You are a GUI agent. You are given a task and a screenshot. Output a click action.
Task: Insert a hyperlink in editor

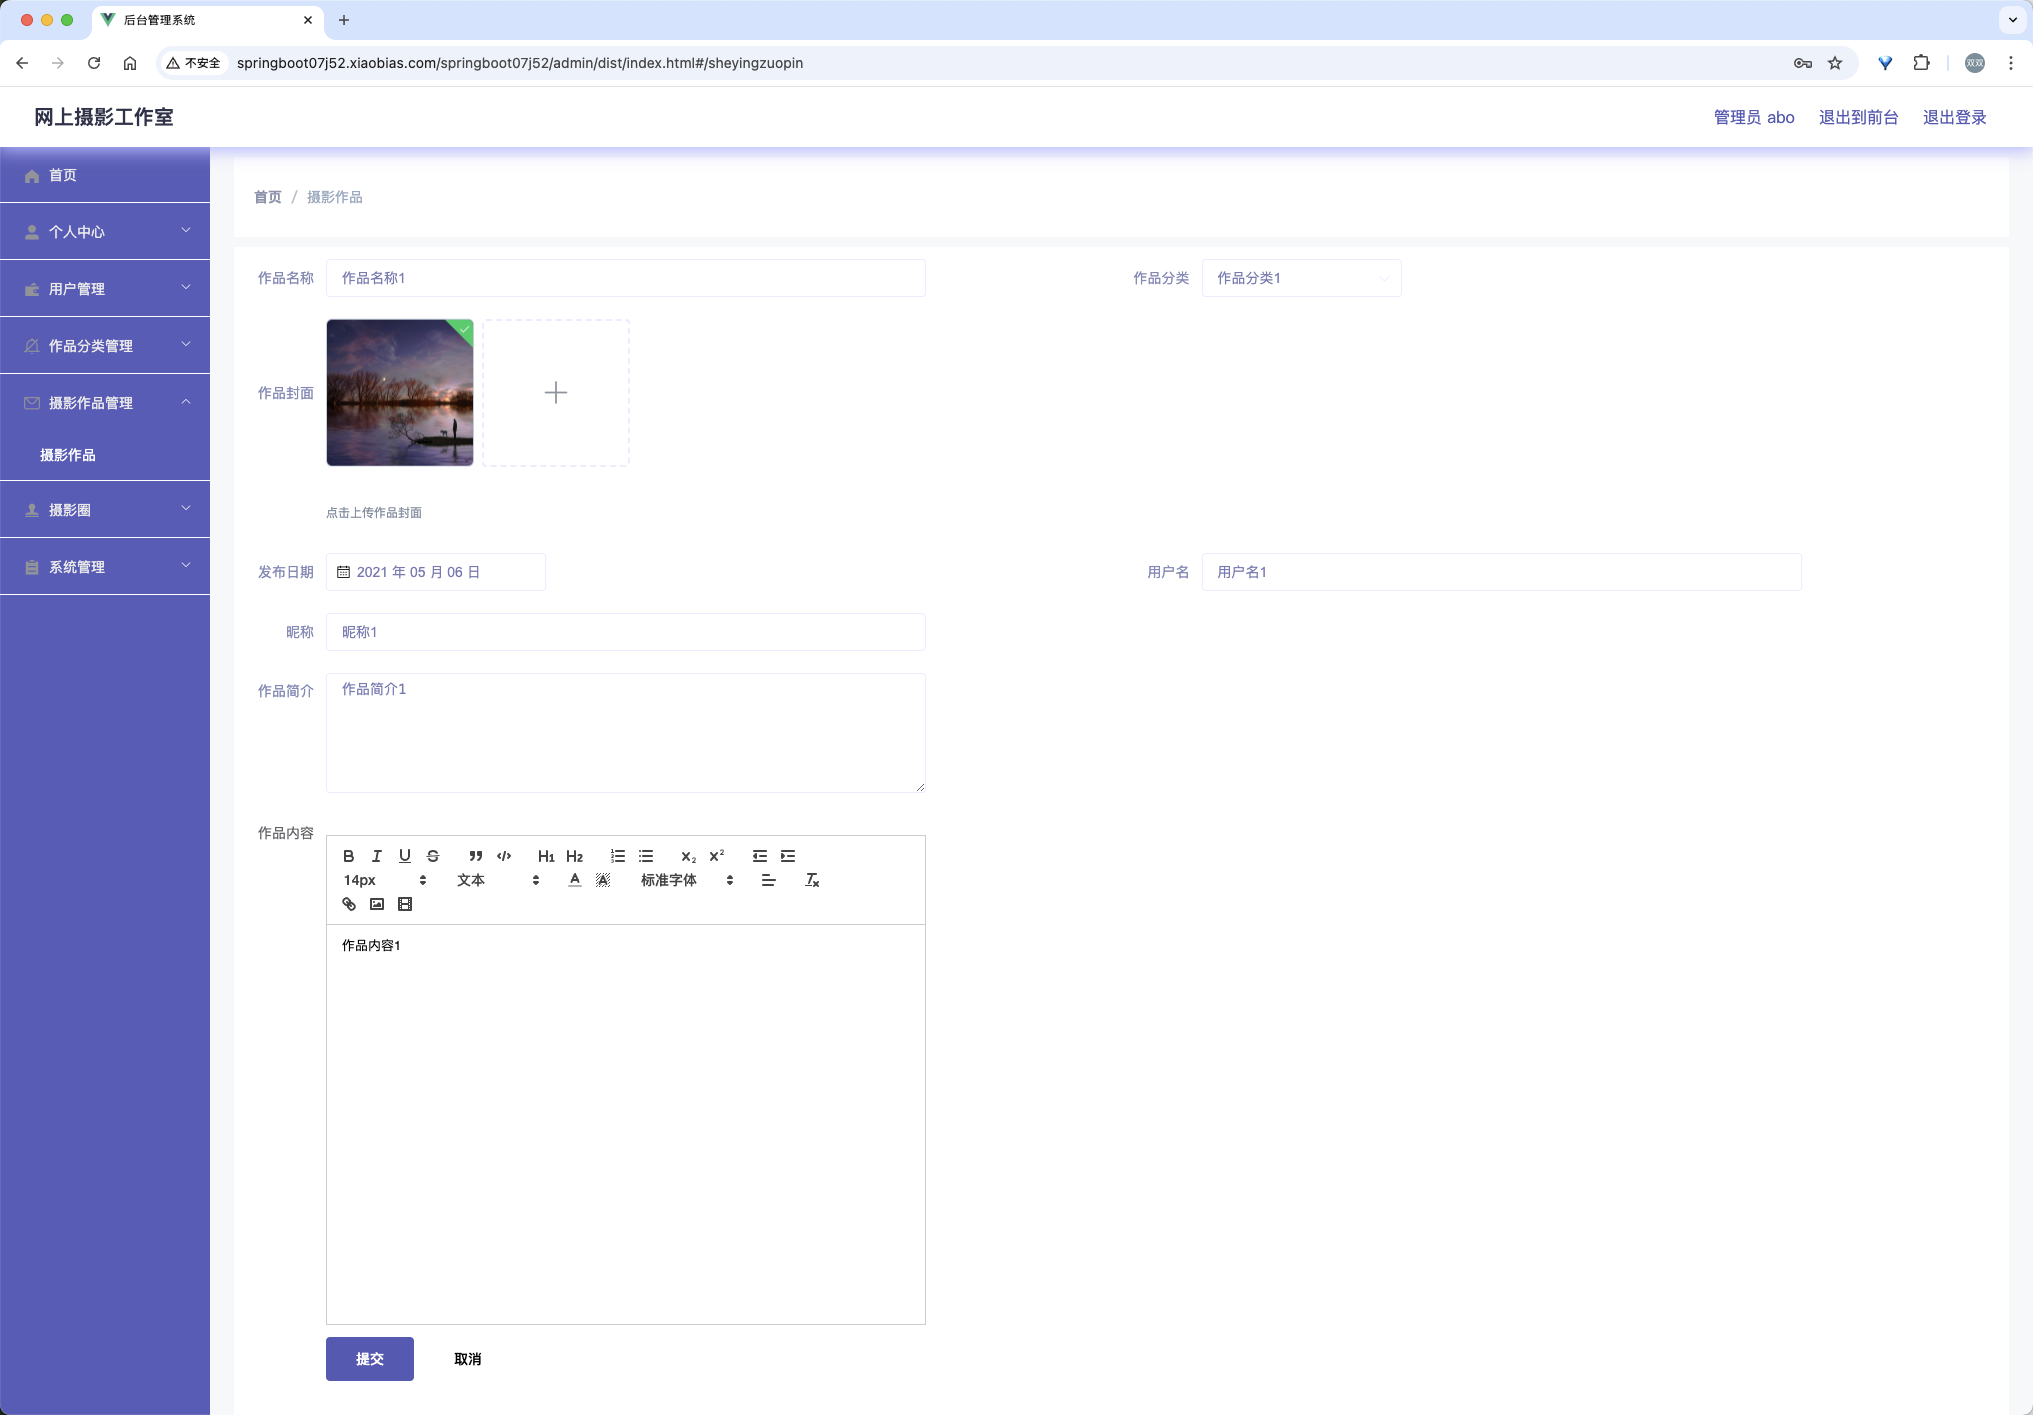[349, 904]
